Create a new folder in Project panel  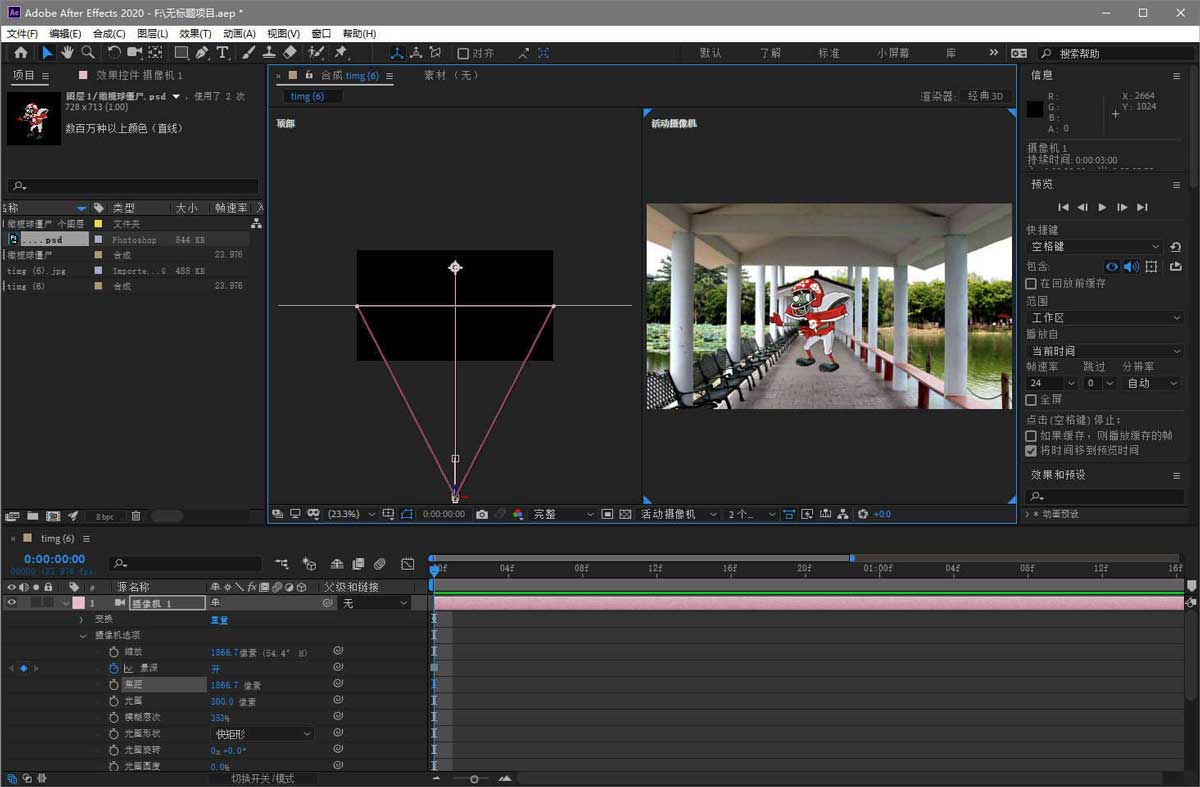(x=32, y=516)
